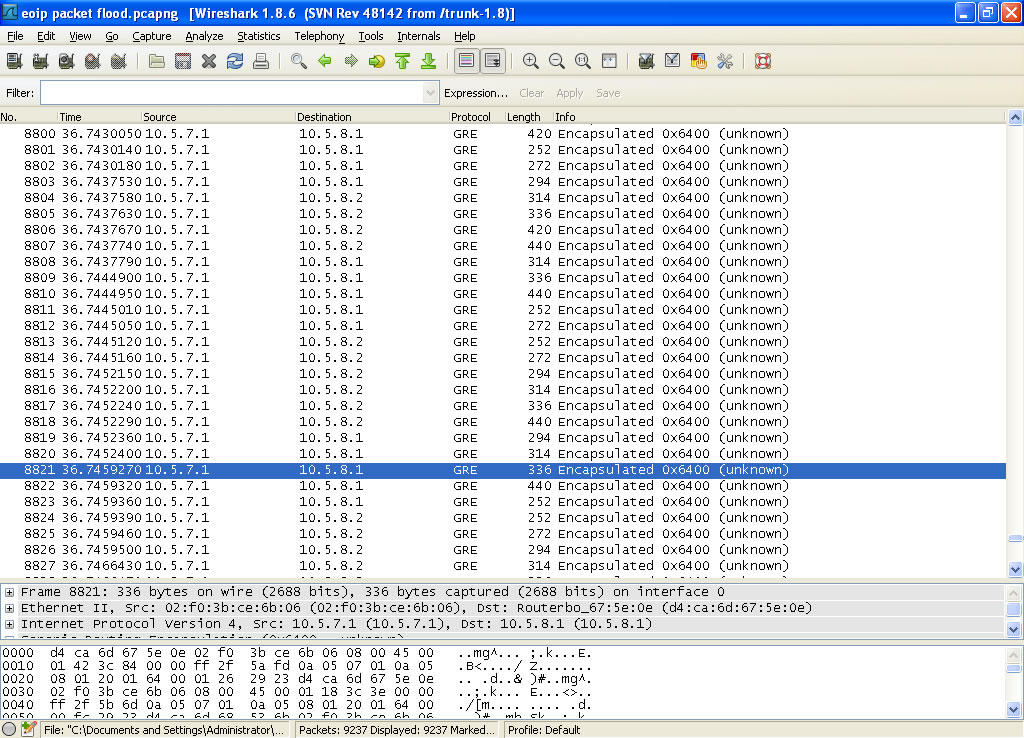
Task: Save the capture file with disk icon
Action: point(183,61)
